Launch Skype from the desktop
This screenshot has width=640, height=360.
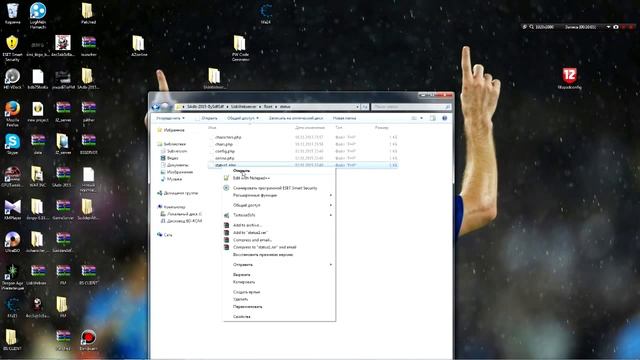pyautogui.click(x=12, y=144)
